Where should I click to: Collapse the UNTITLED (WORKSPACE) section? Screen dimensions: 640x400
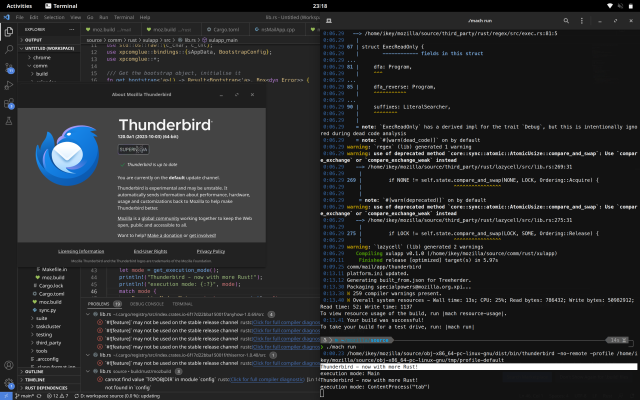47,48
